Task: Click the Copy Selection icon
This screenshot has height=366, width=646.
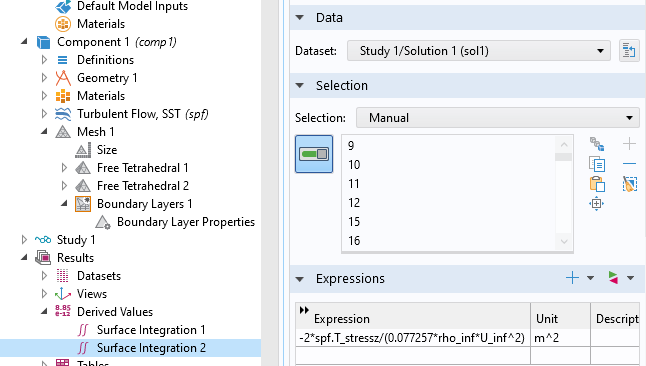Action: tap(597, 164)
